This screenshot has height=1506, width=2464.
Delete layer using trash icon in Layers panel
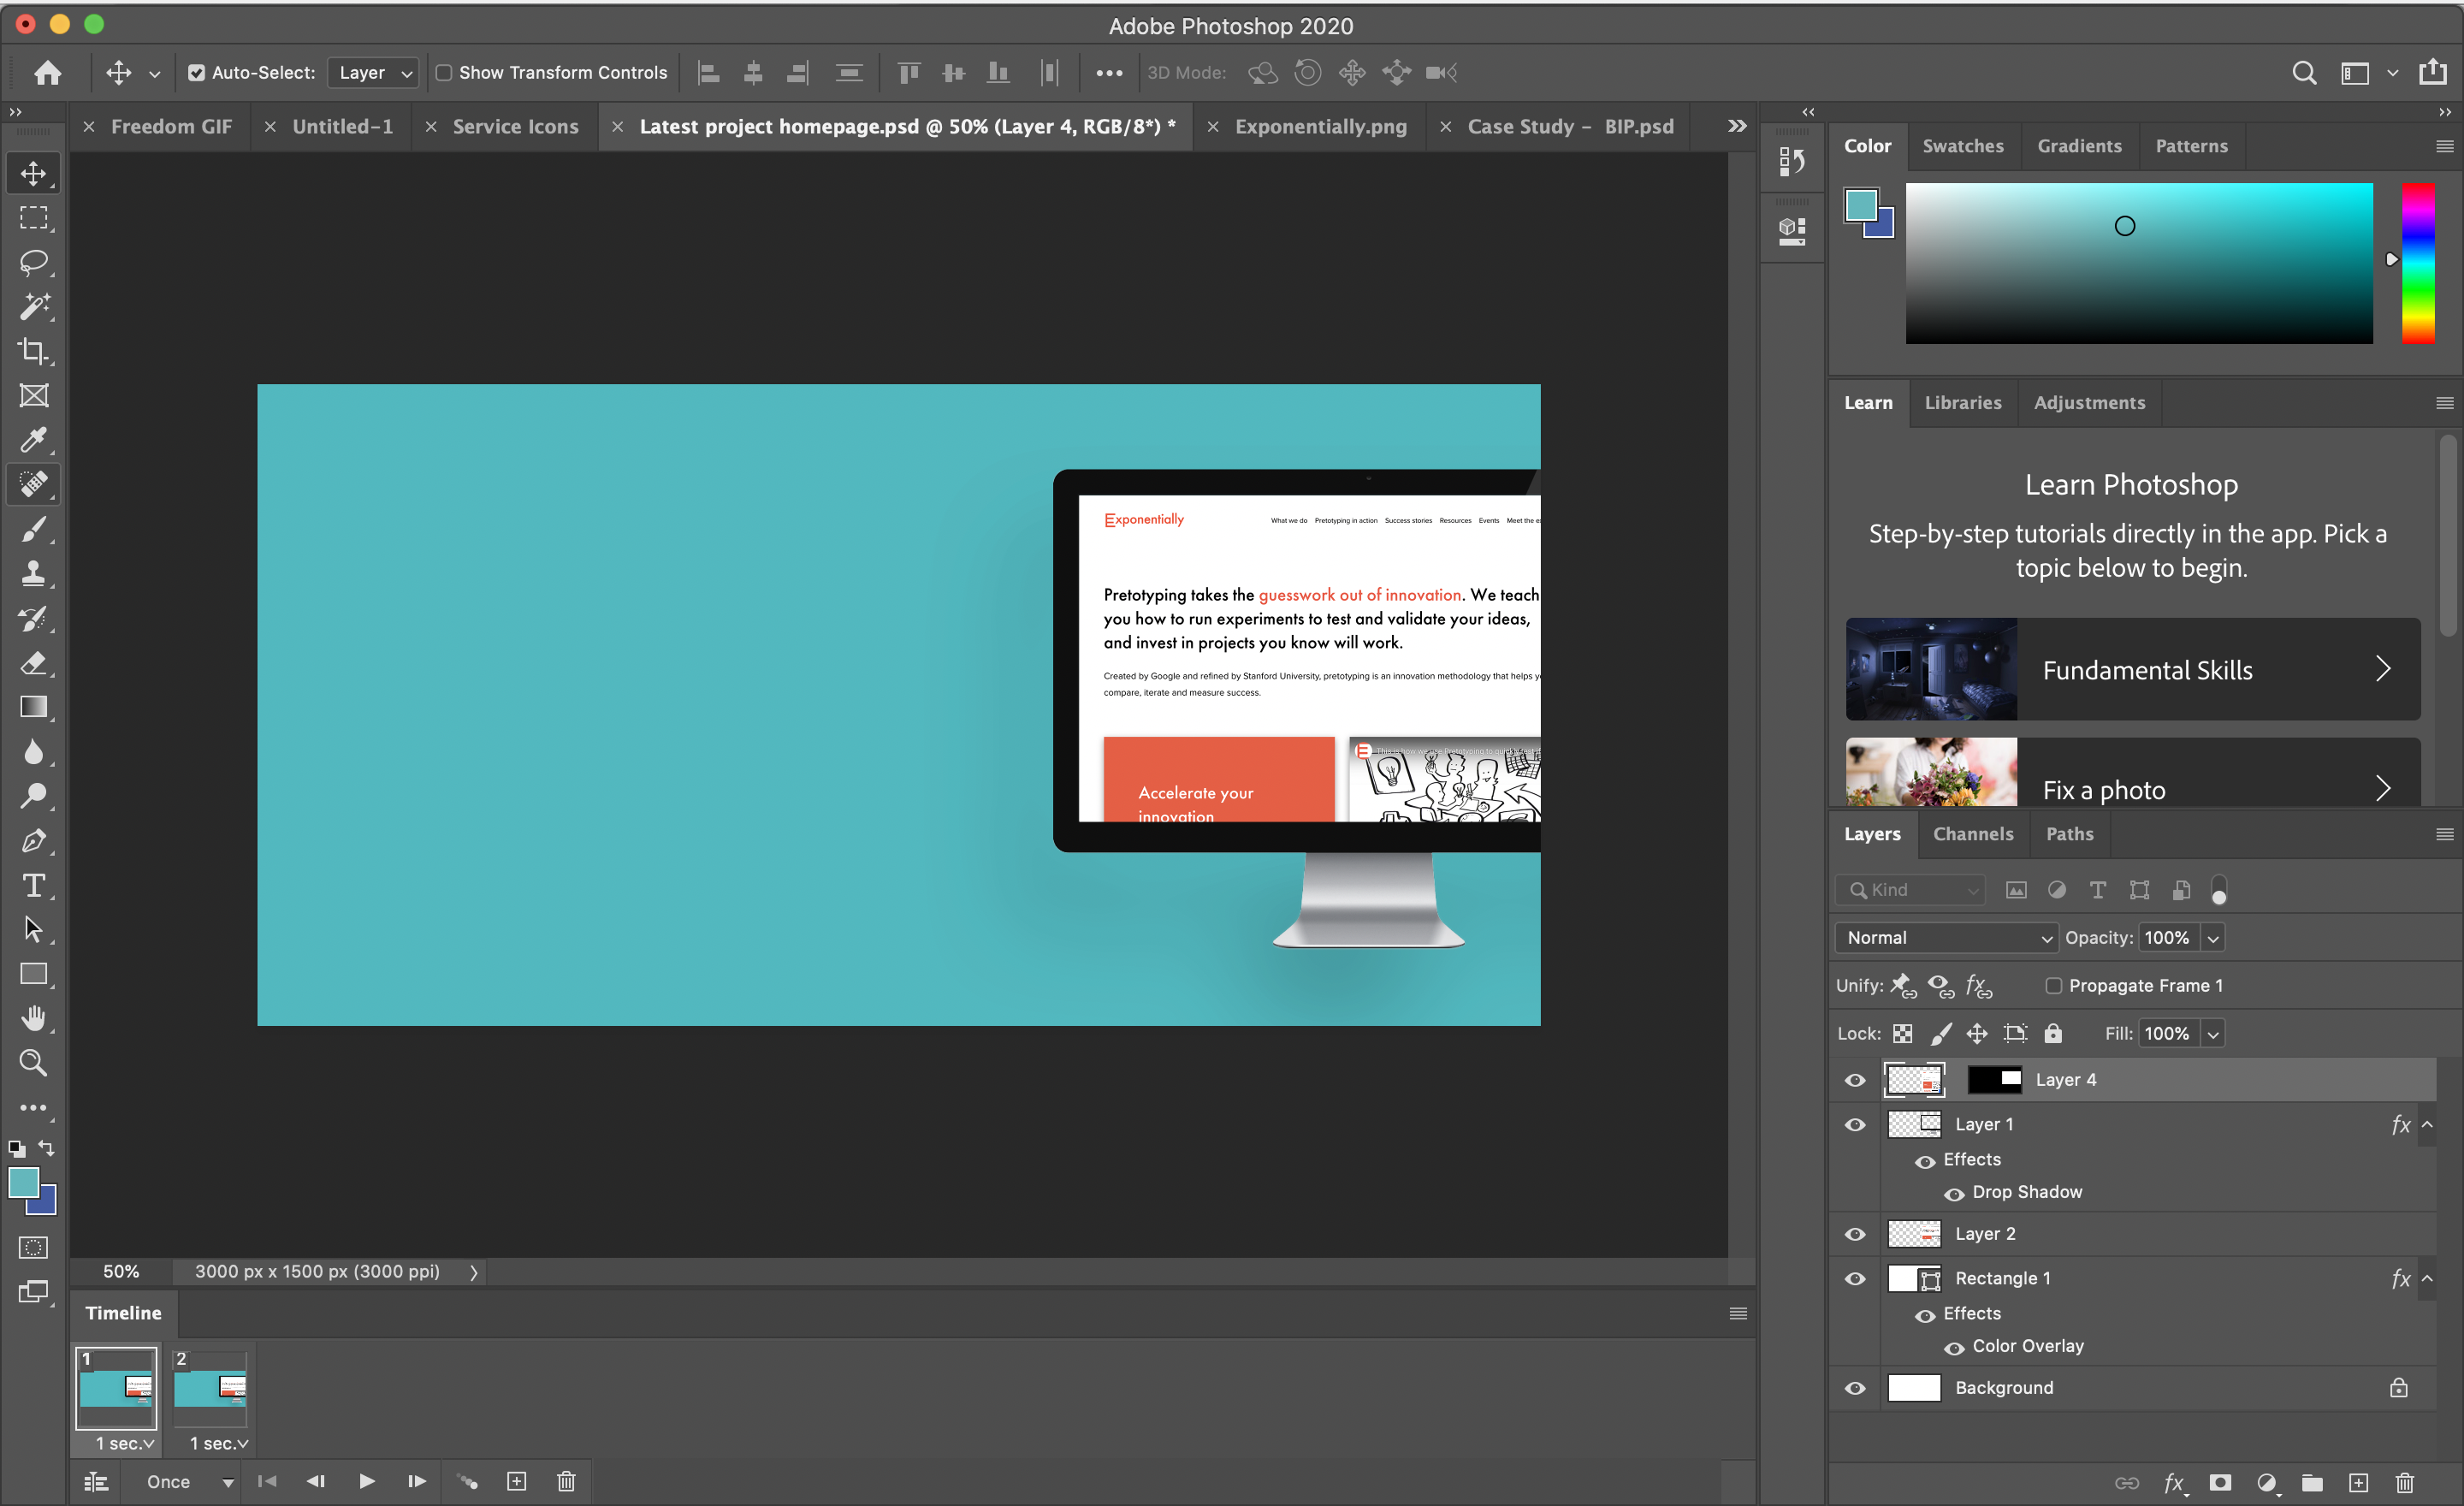(x=2405, y=1482)
